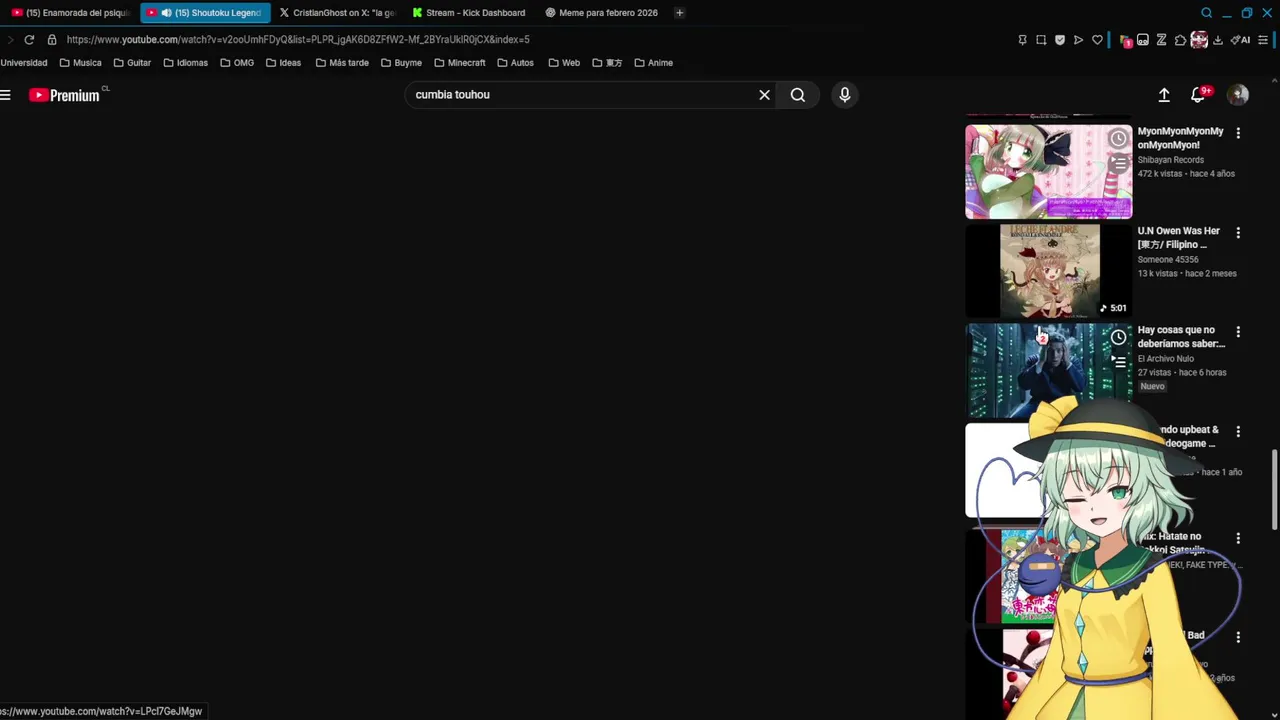Click the page vertical scrollbar thumb
Viewport: 1280px width, 720px height.
[x=1274, y=490]
